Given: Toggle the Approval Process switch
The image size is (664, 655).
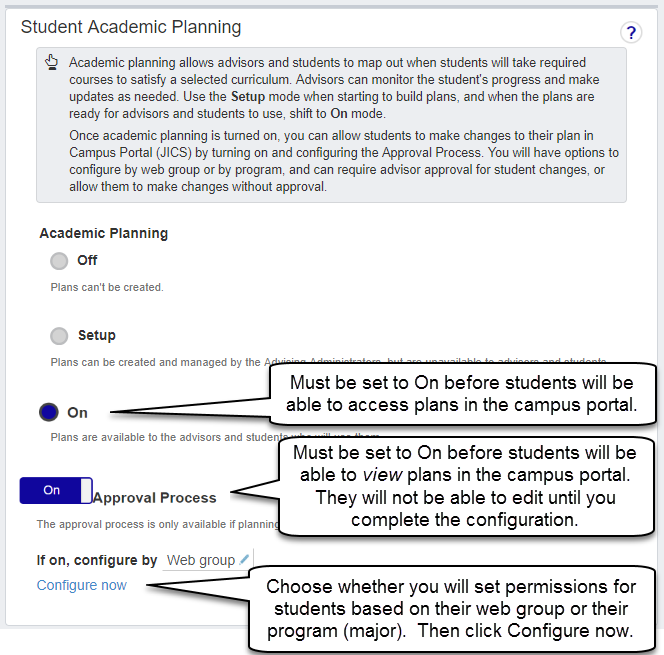Looking at the screenshot, I should coord(55,490).
